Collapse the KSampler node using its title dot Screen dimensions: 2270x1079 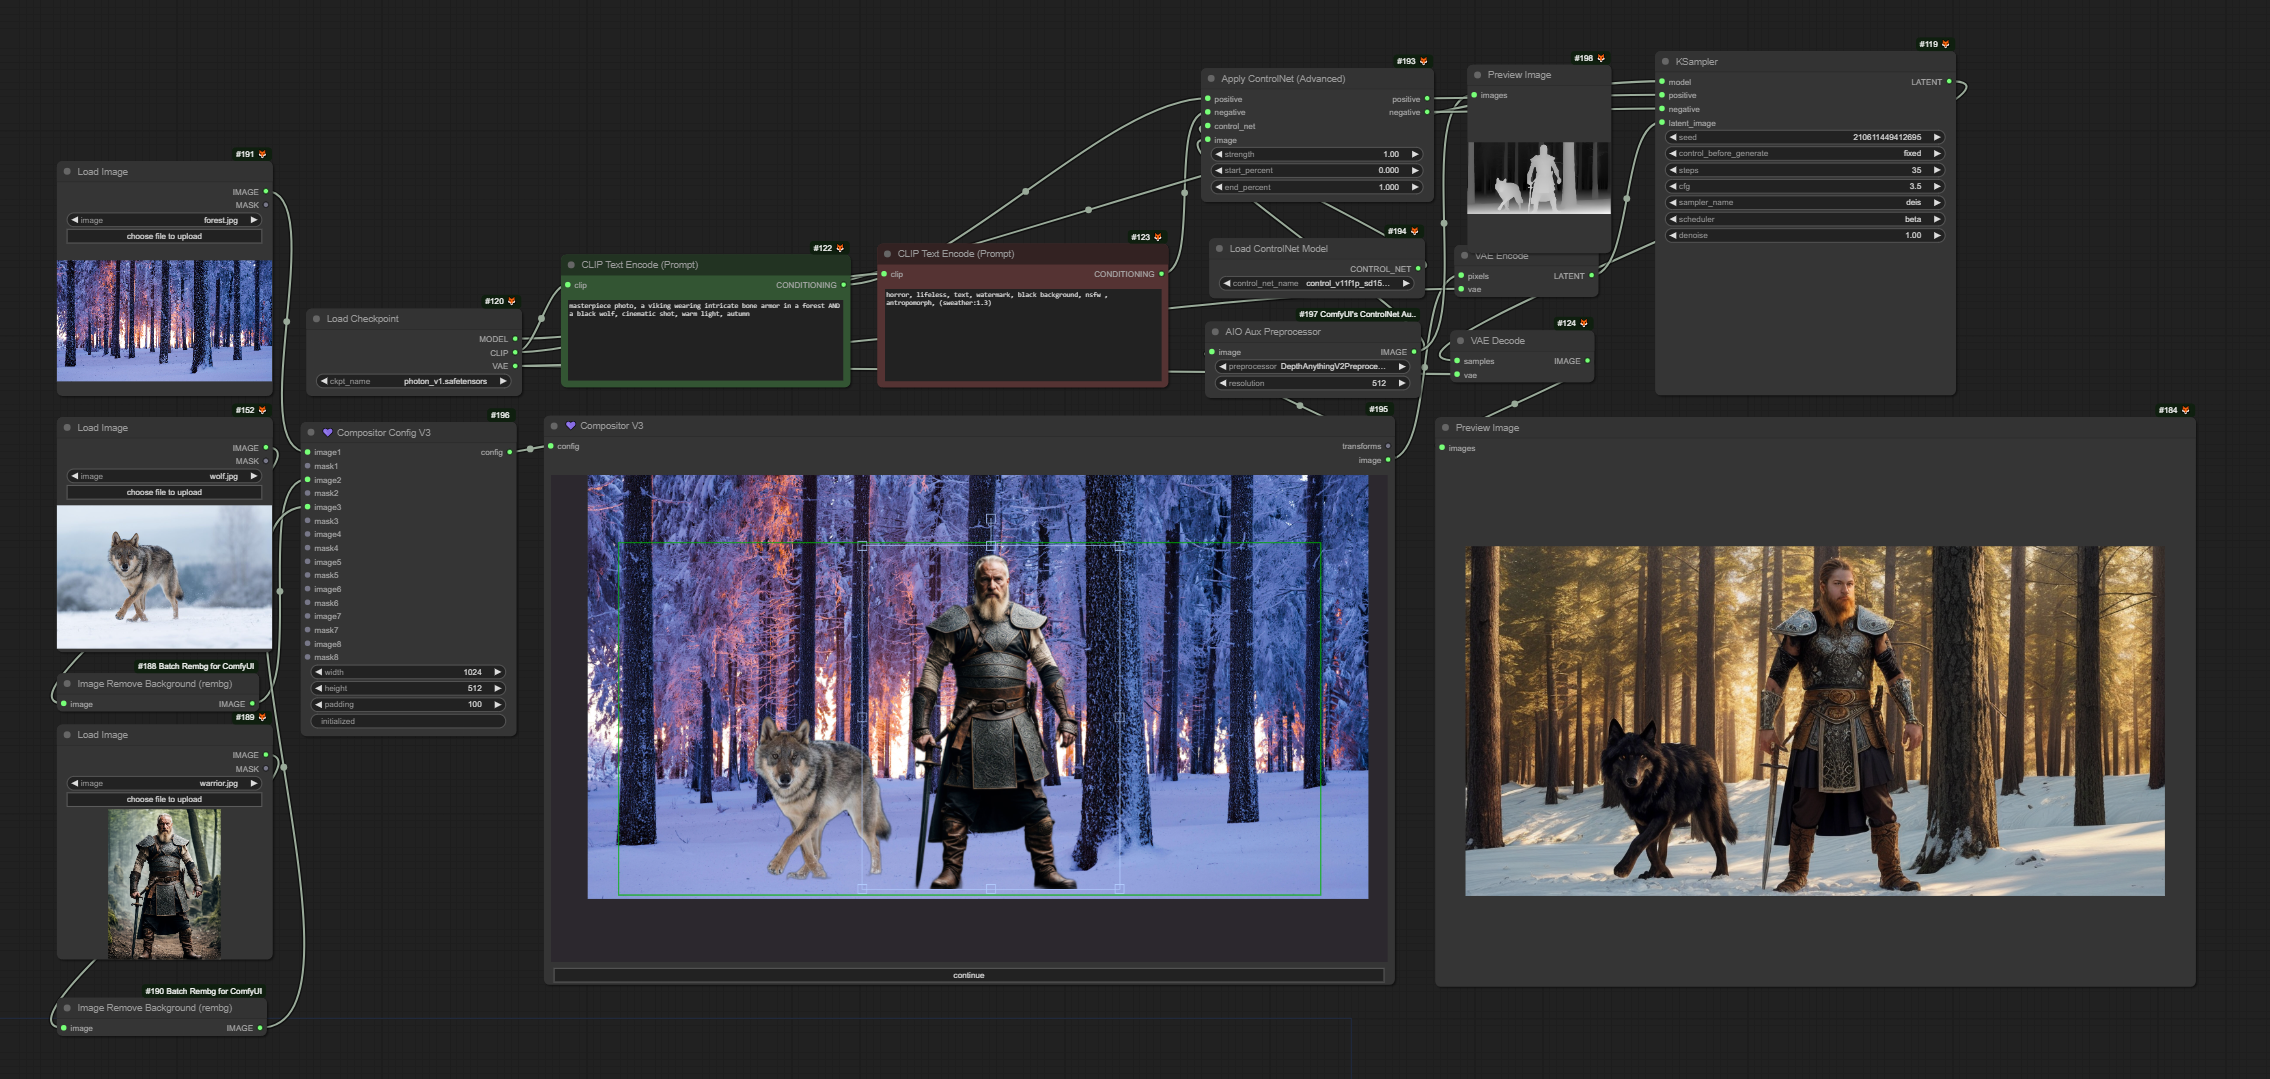(x=1665, y=62)
